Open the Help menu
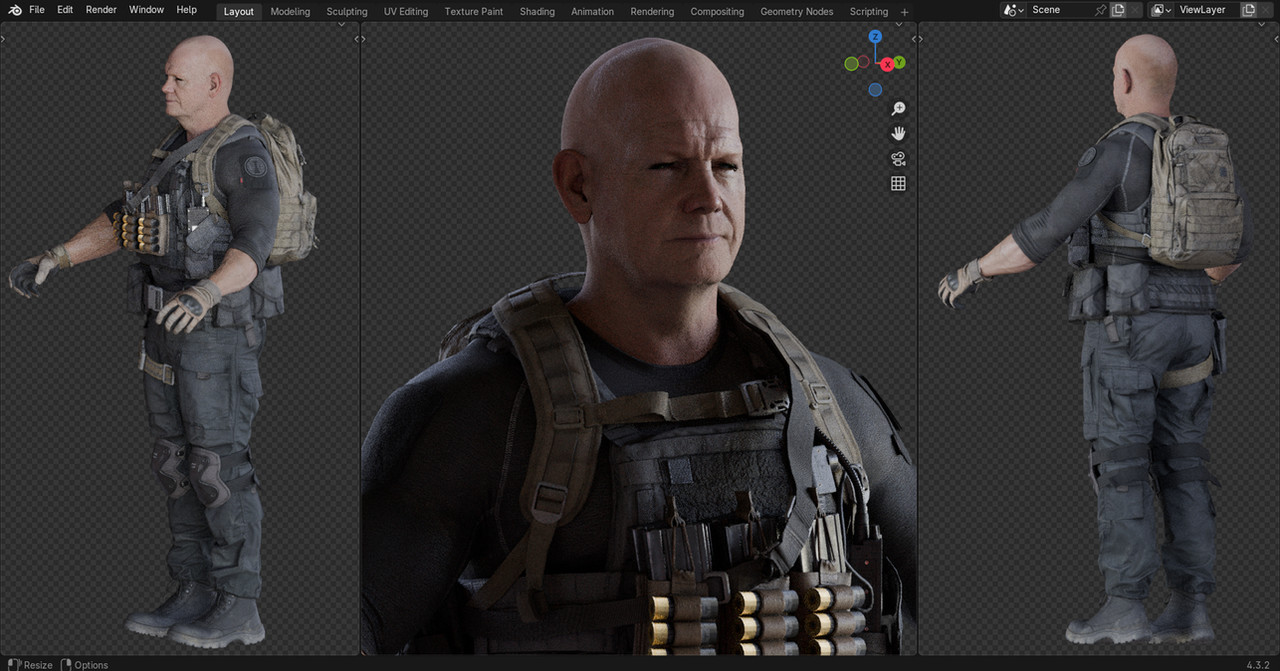The image size is (1280, 671). pos(186,10)
